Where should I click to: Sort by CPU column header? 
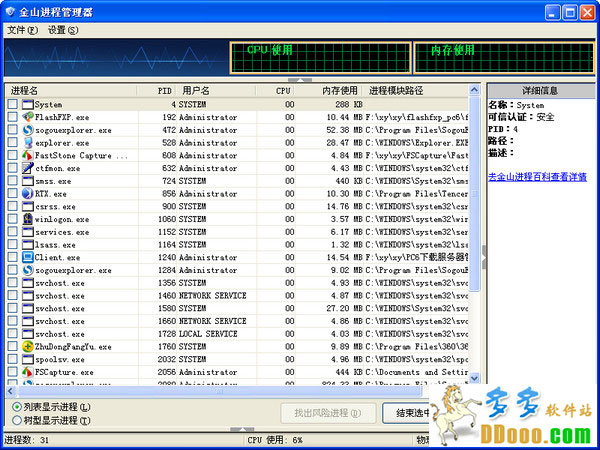[x=276, y=91]
